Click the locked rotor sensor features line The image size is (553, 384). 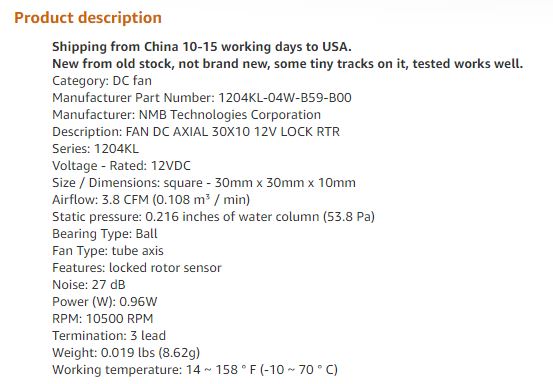click(137, 267)
